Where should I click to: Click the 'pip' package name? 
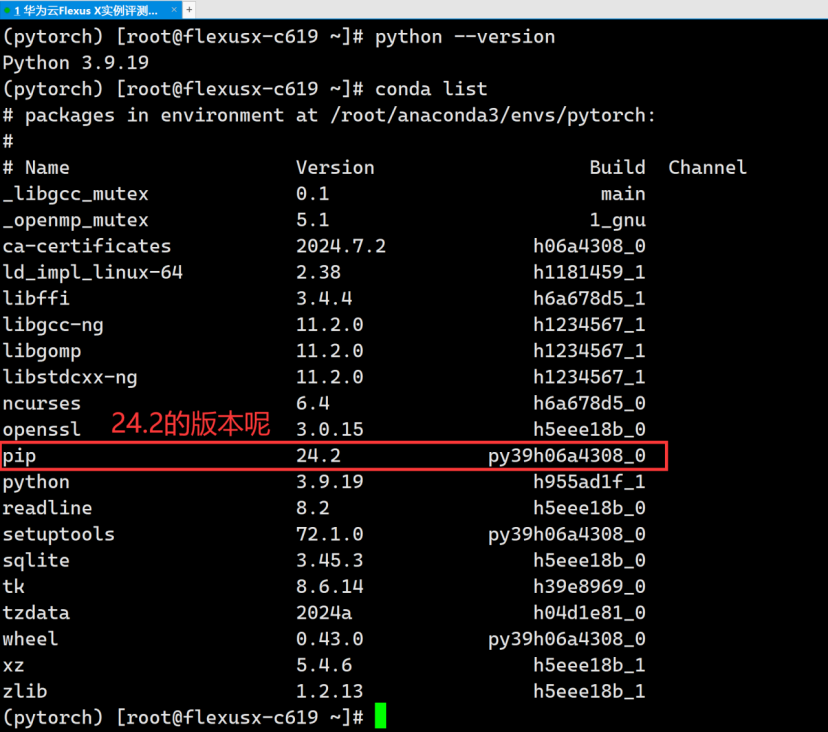pyautogui.click(x=19, y=456)
